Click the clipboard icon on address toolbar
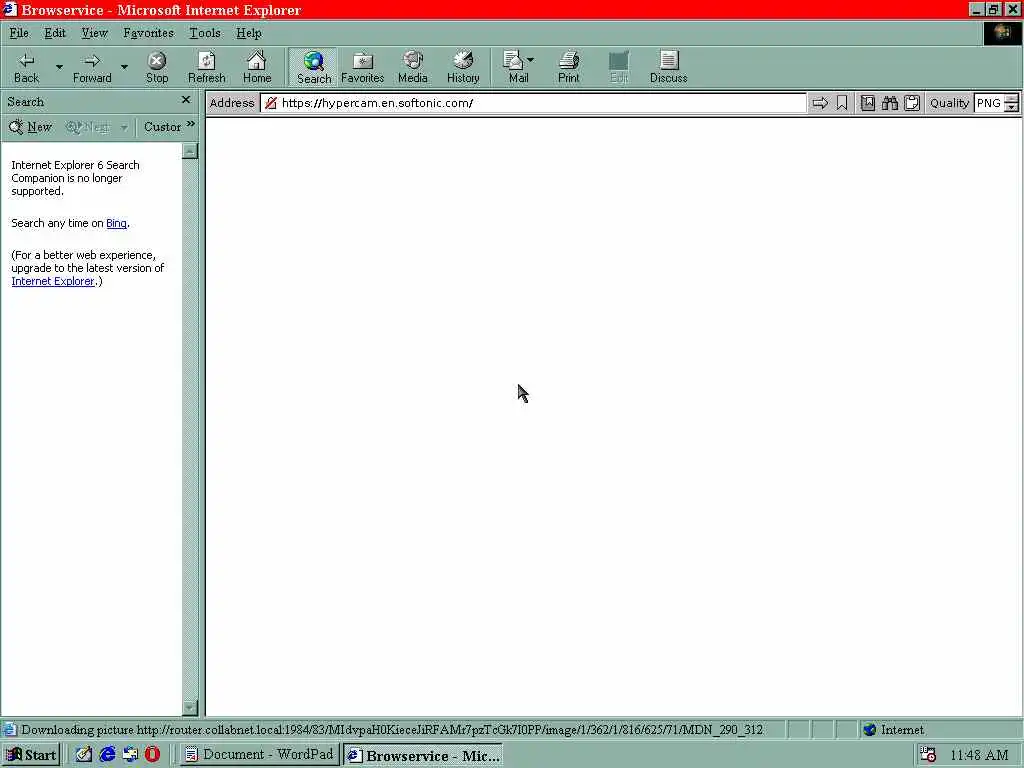Image resolution: width=1024 pixels, height=768 pixels. [912, 103]
